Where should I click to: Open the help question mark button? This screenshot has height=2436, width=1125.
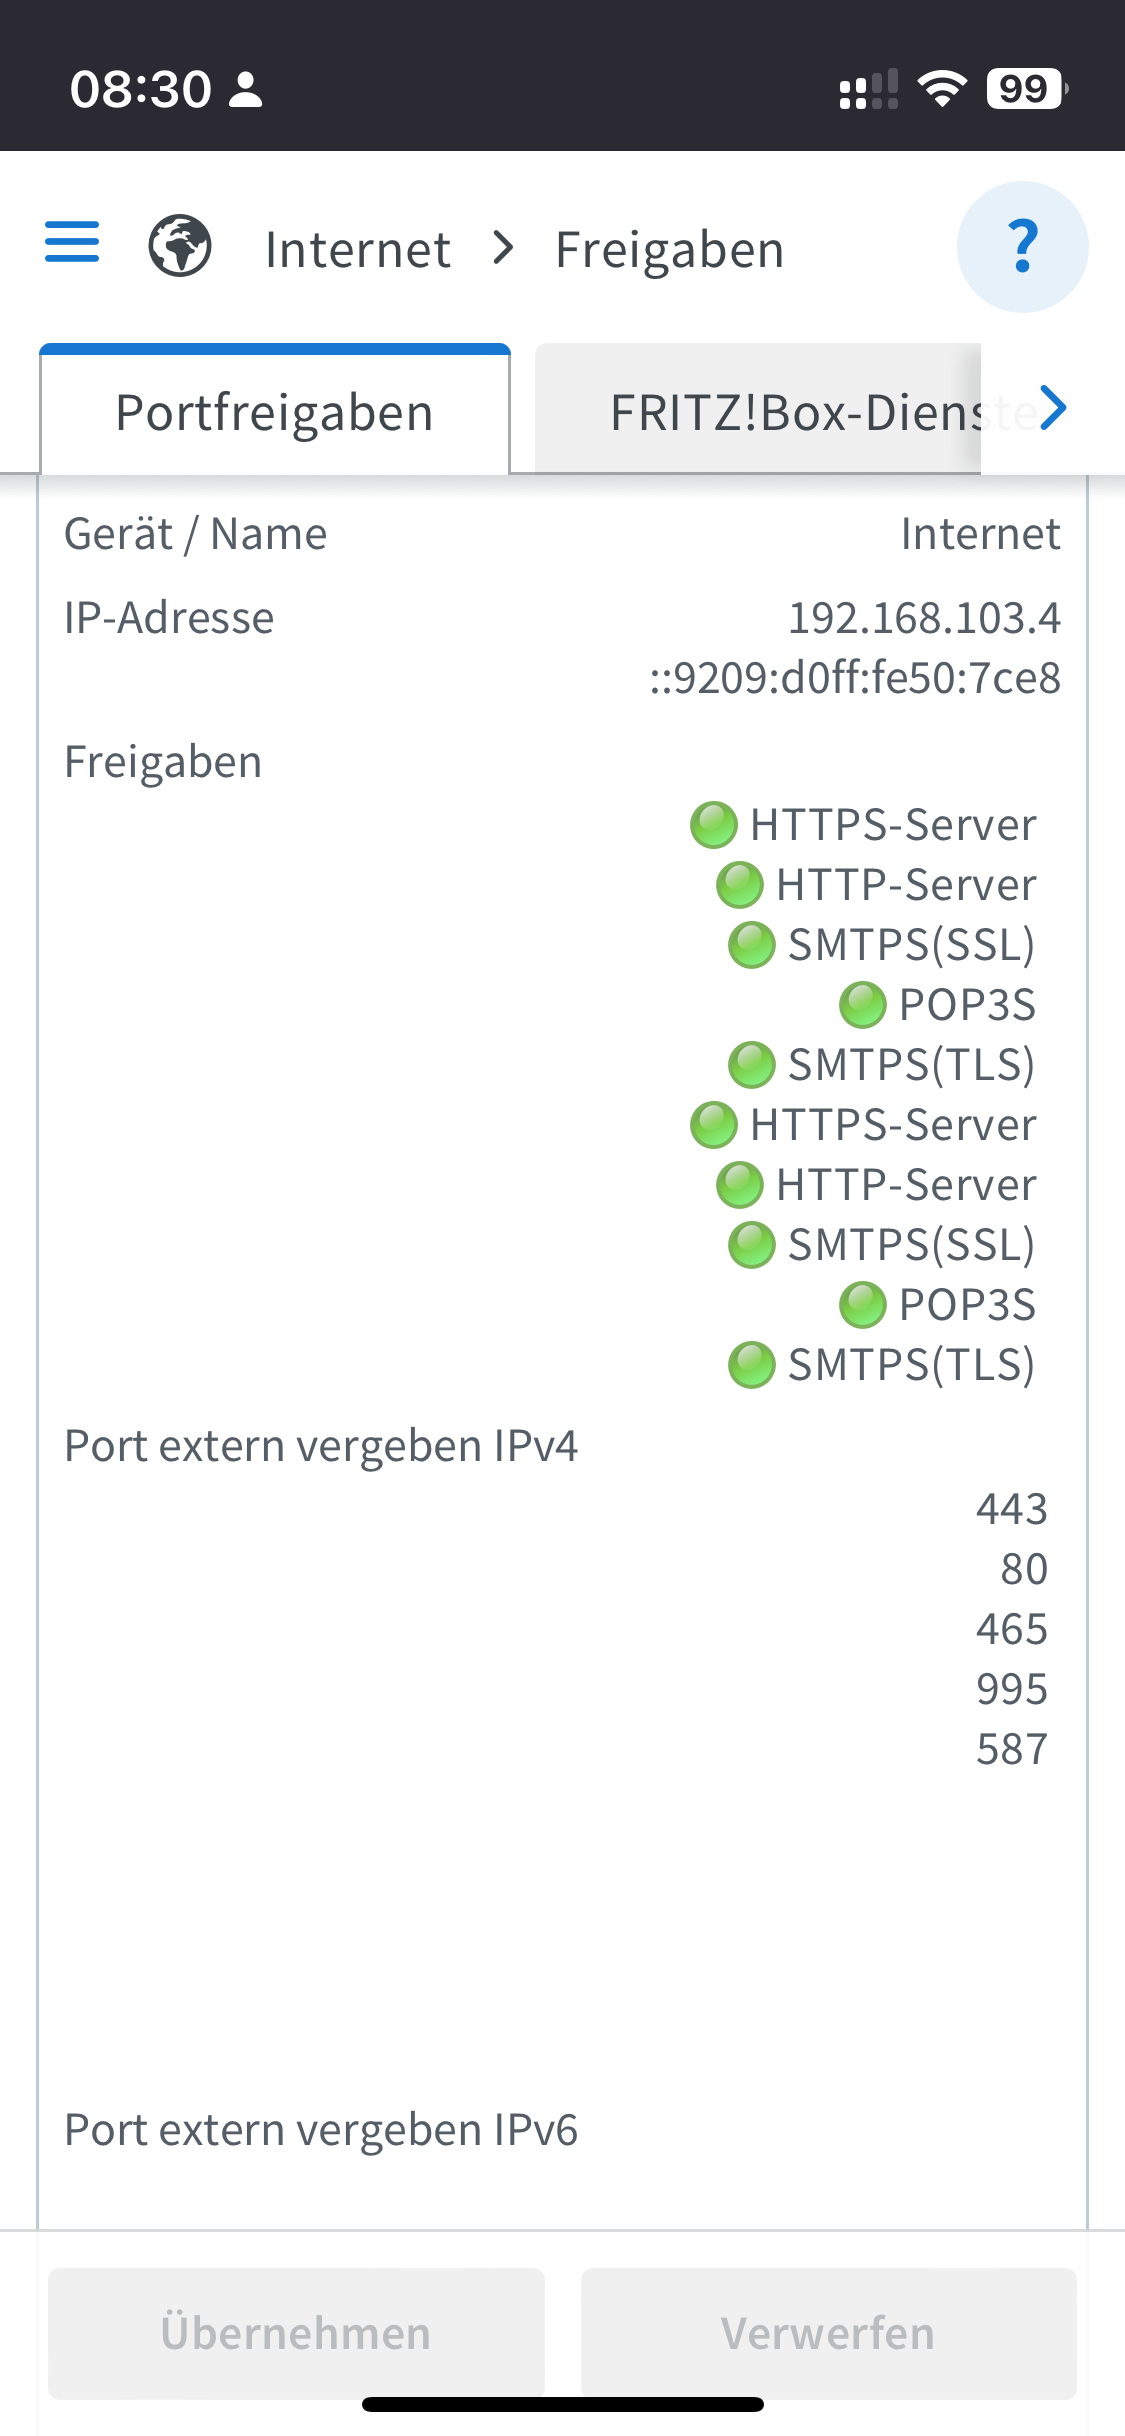pos(1022,247)
